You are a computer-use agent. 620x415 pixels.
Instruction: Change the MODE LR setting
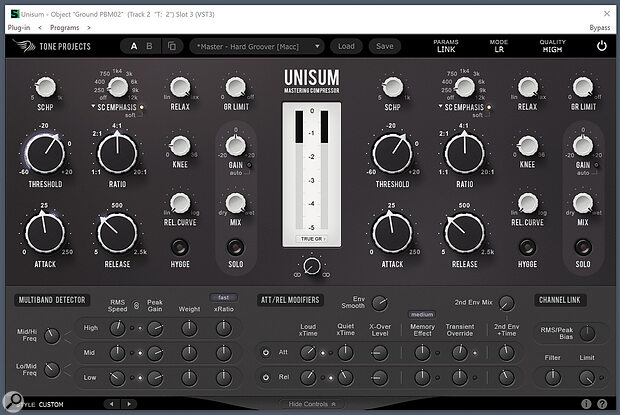[499, 46]
